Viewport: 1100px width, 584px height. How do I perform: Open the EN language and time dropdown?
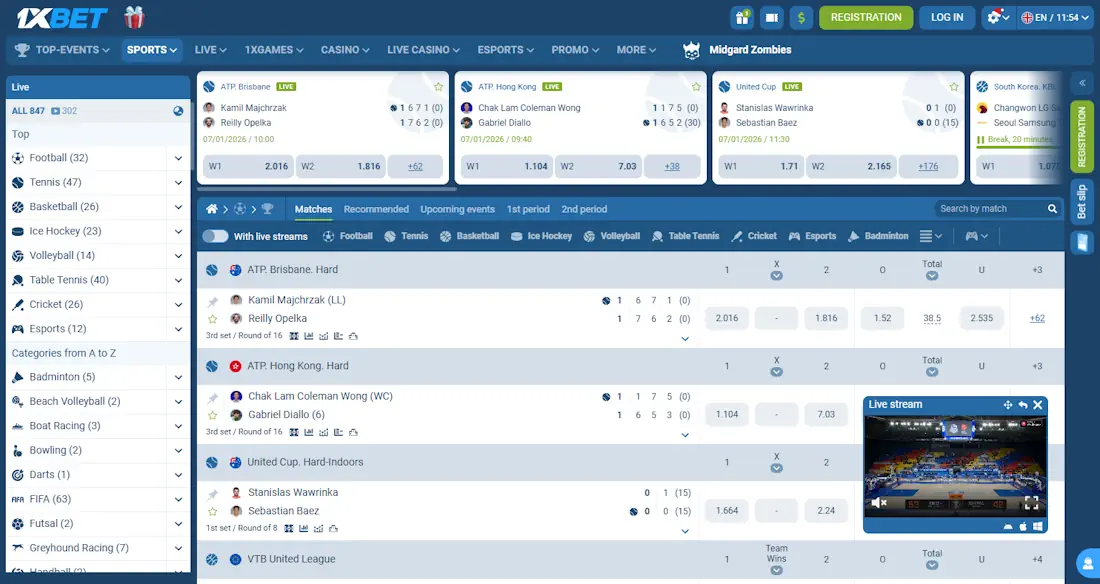1054,17
